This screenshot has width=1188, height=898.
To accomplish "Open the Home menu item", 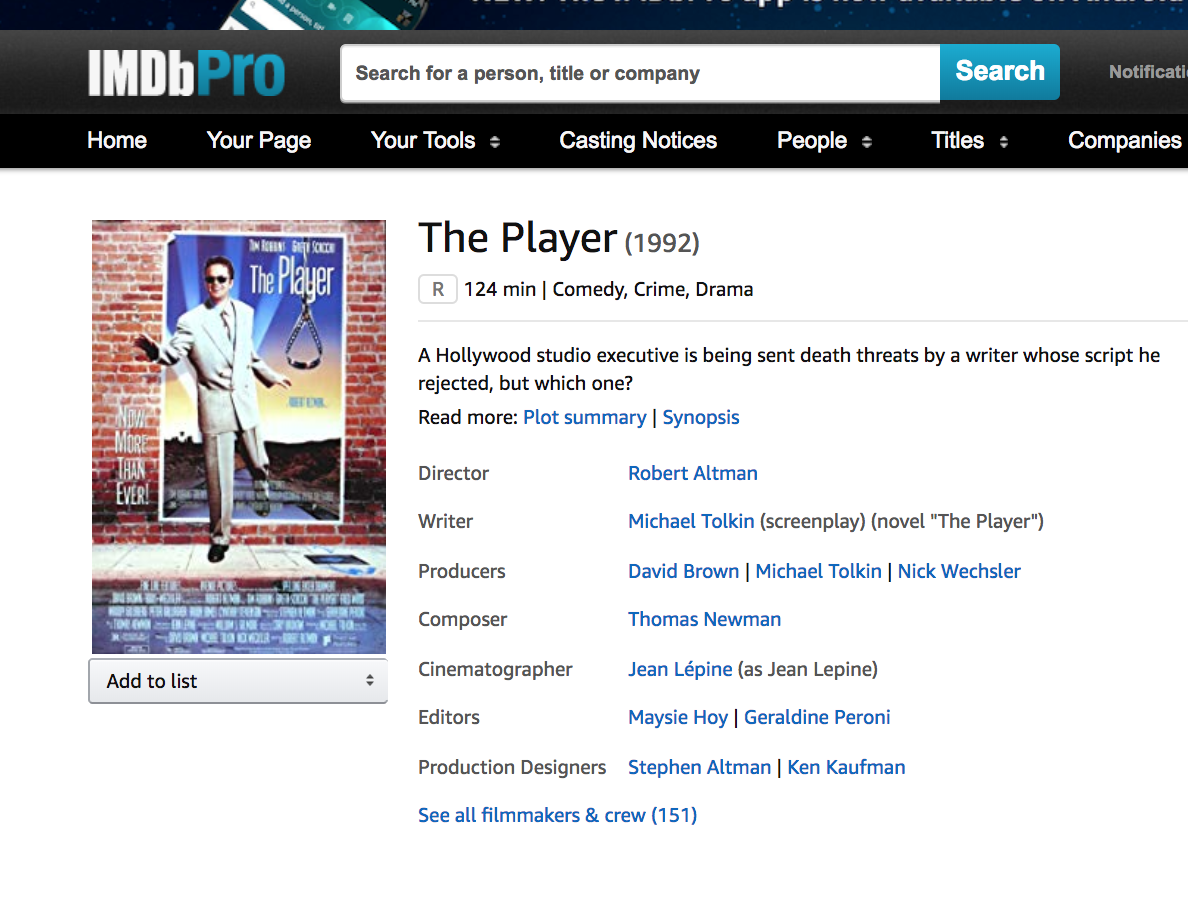I will click(117, 140).
